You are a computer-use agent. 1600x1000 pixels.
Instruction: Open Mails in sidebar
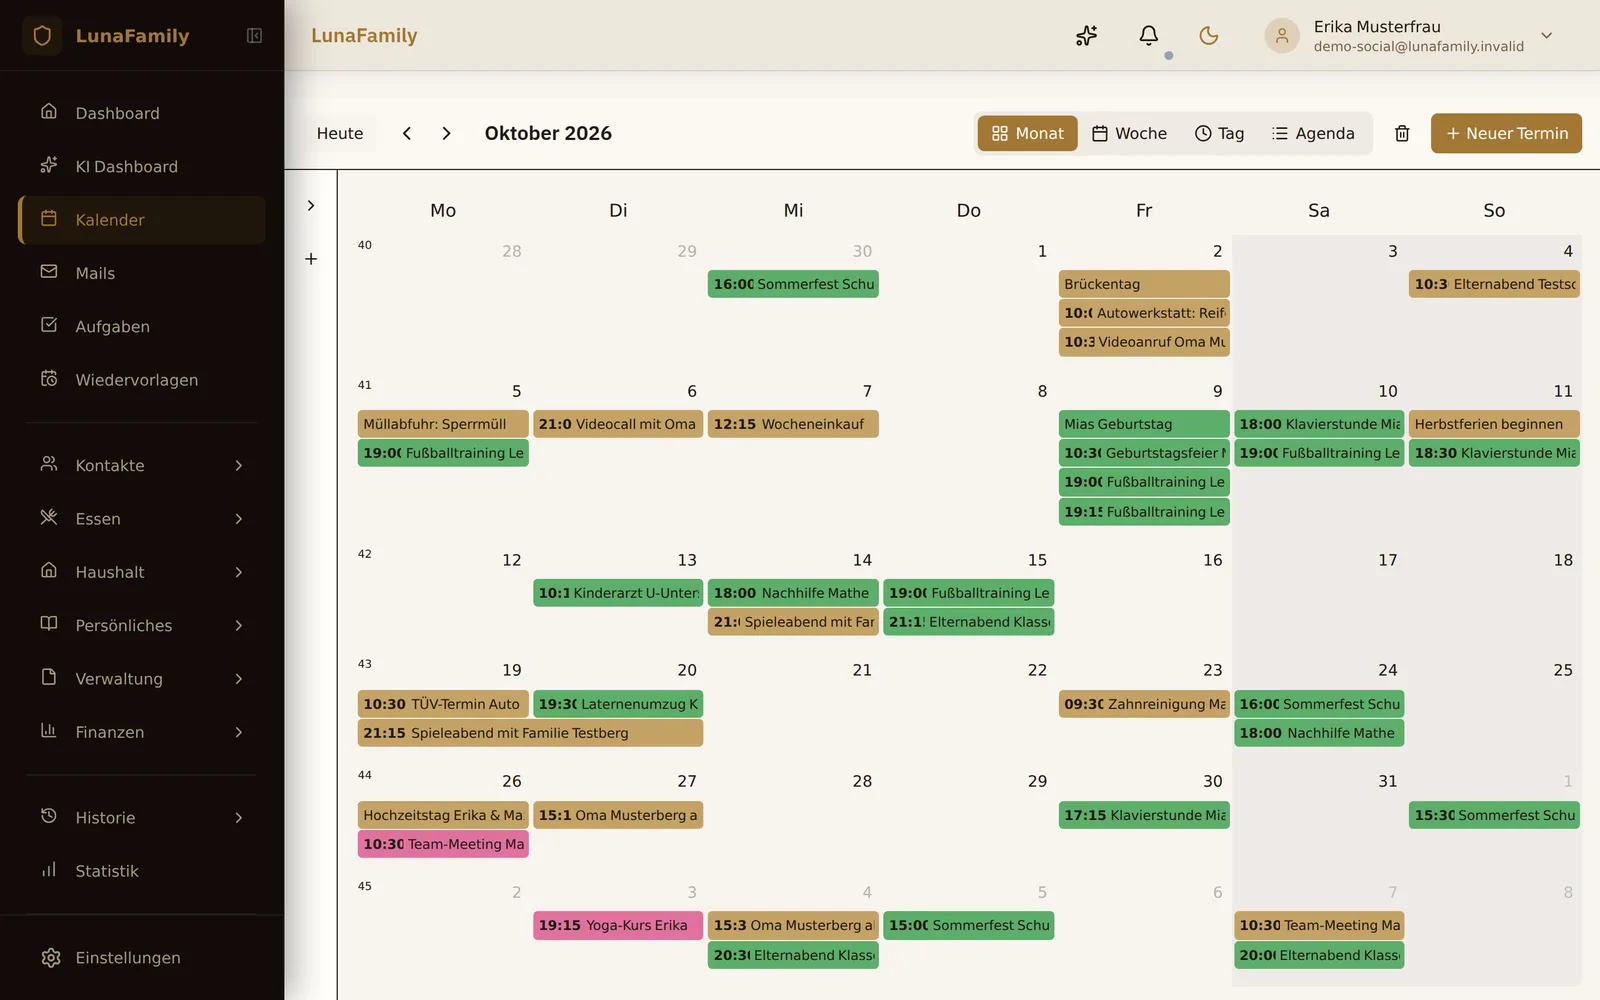(x=142, y=273)
